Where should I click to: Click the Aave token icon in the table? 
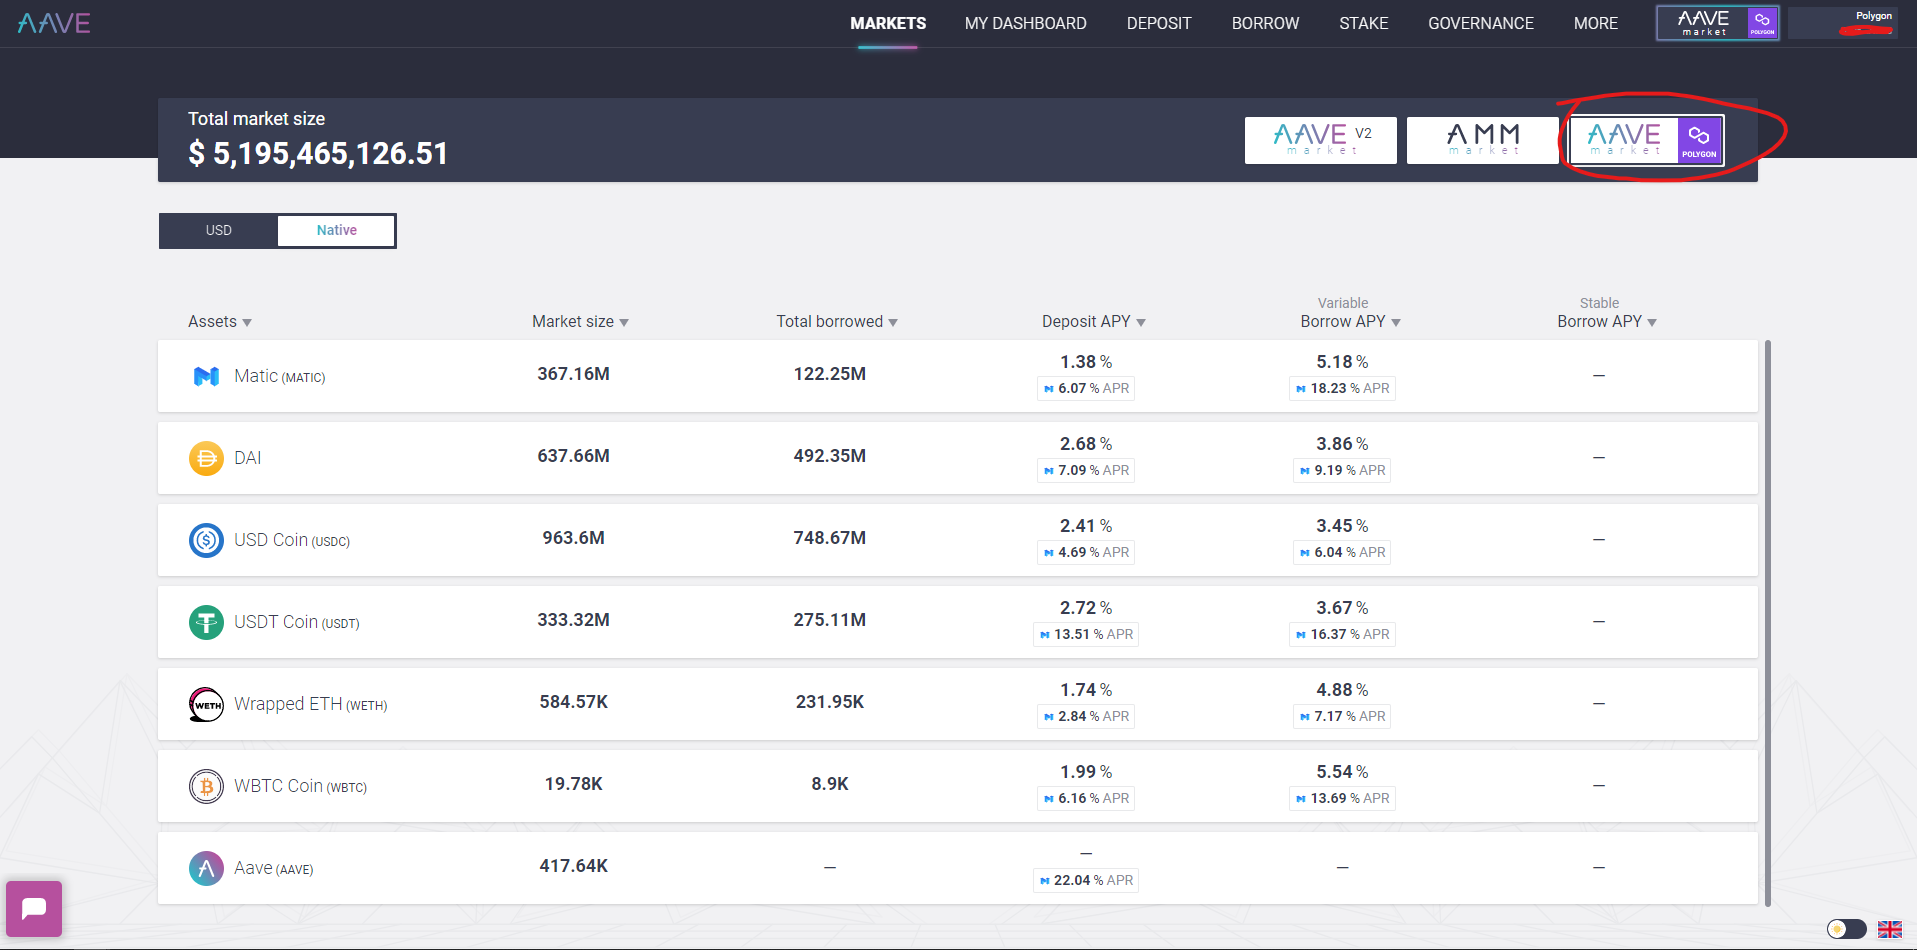tap(206, 868)
